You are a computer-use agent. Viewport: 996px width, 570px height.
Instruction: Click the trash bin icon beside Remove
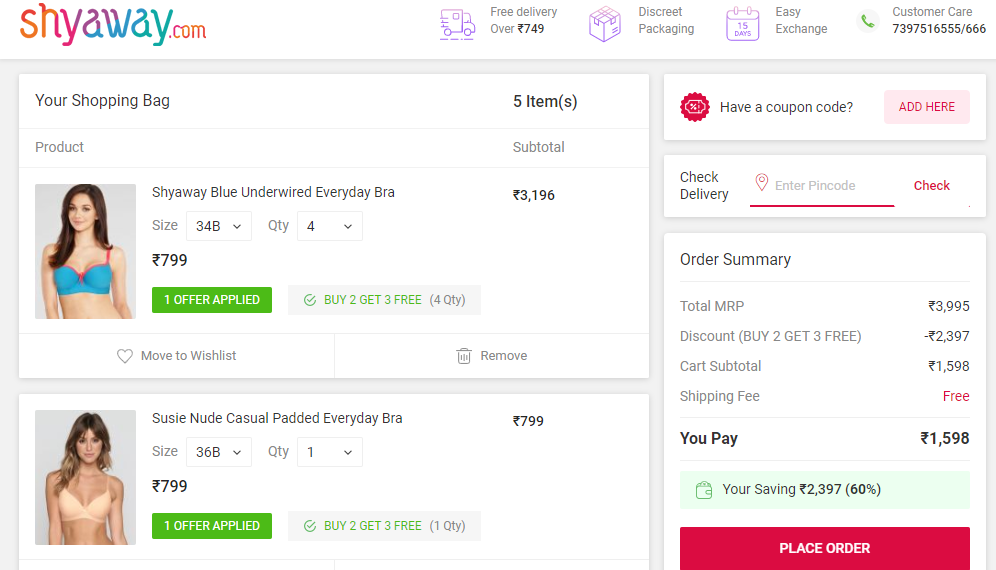point(464,356)
